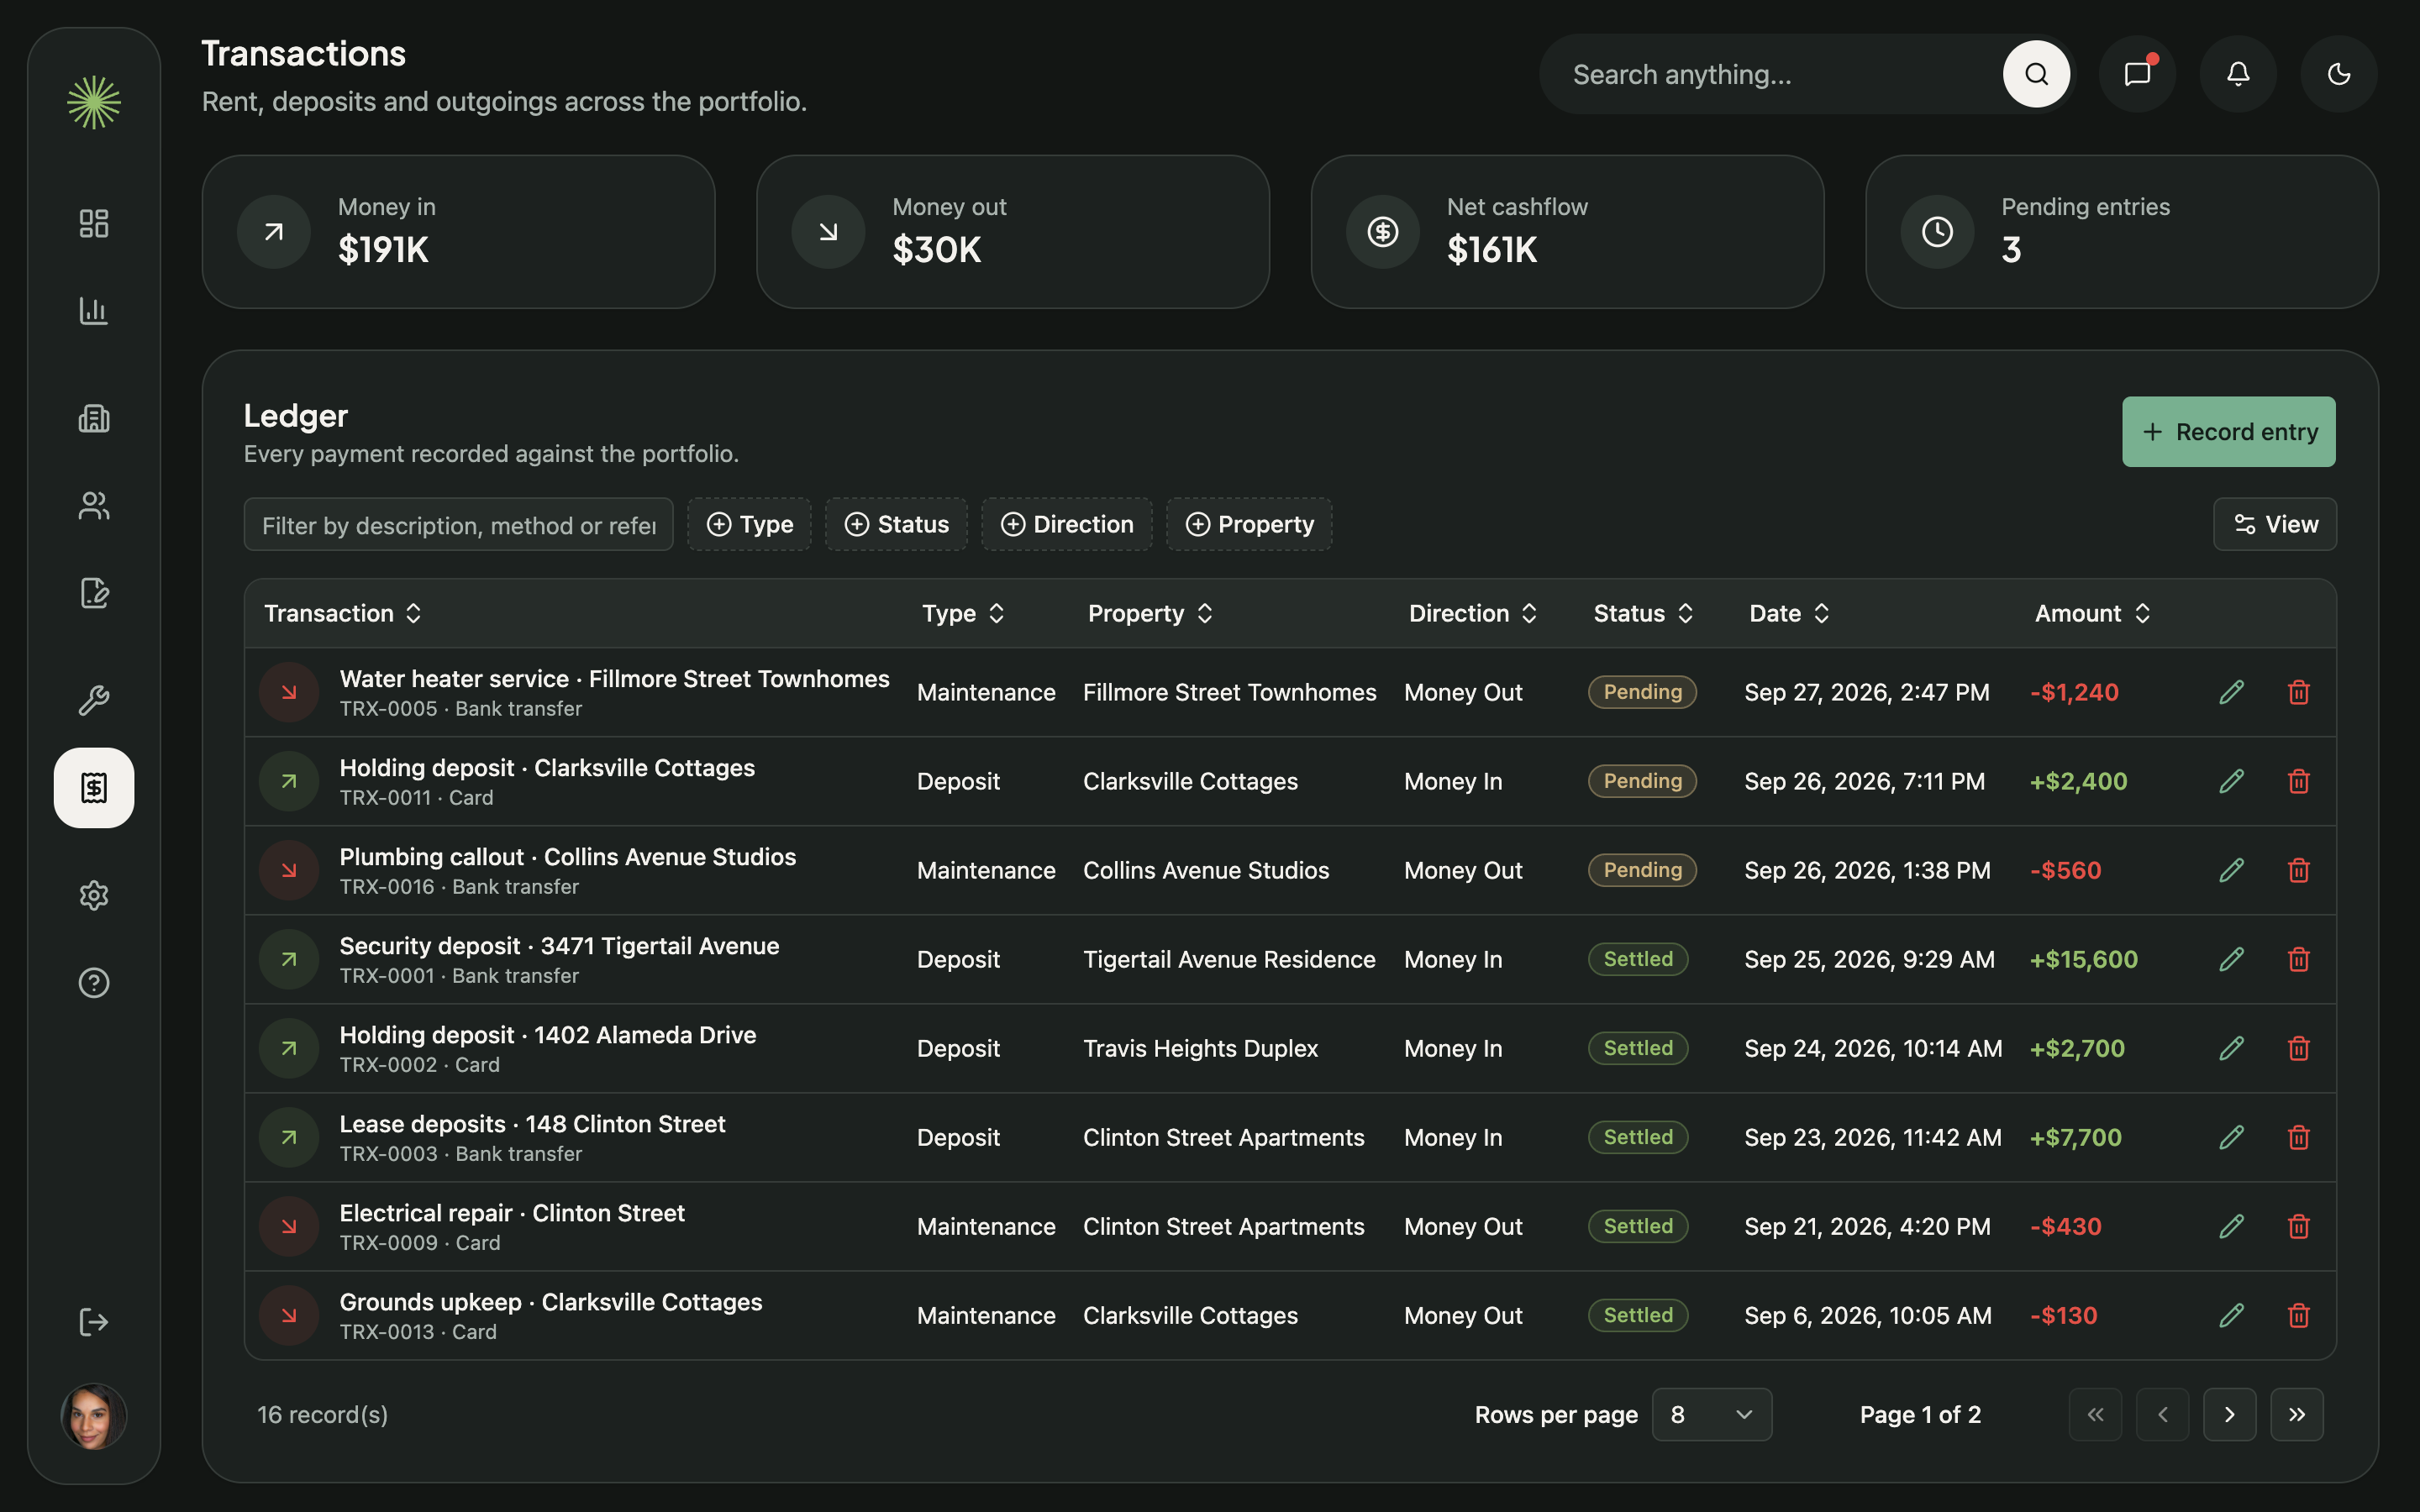Open the Rows per page dropdown

pos(1712,1414)
